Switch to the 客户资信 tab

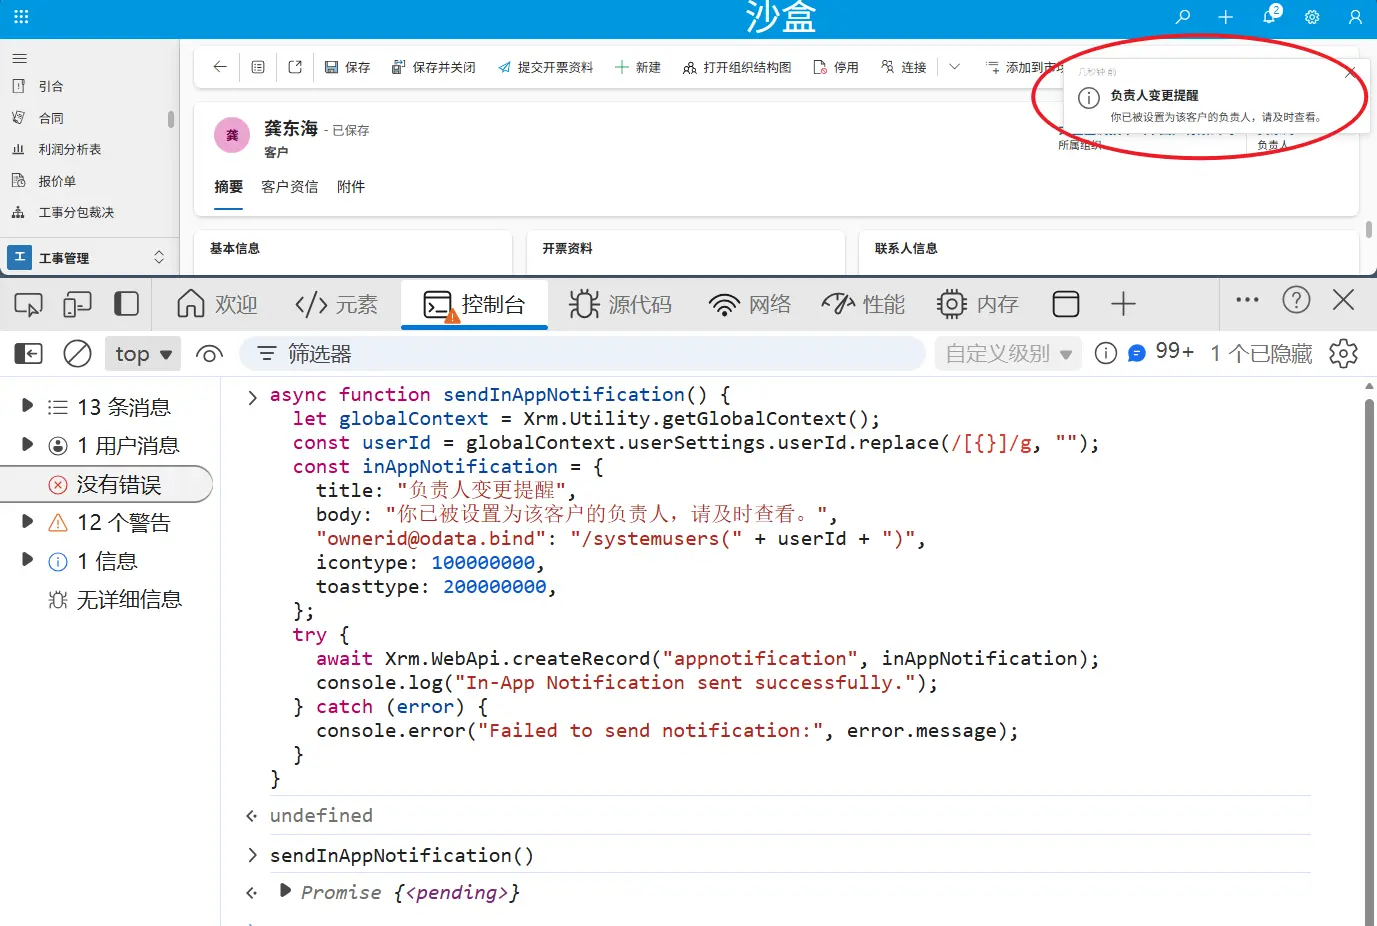290,186
